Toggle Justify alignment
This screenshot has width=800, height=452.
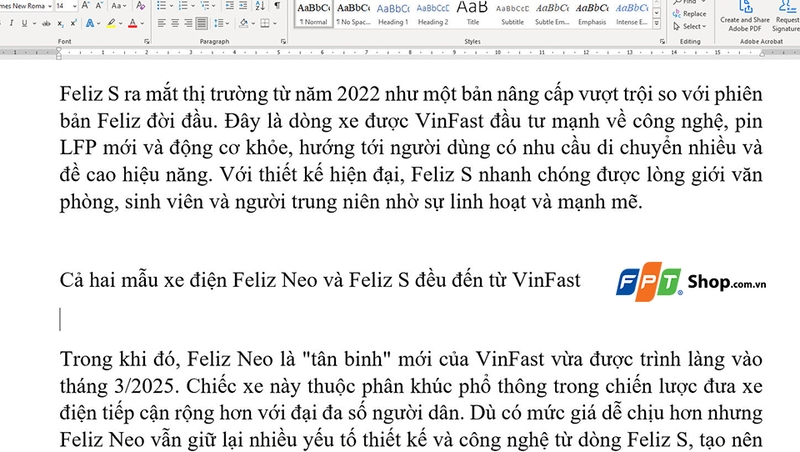(x=202, y=23)
